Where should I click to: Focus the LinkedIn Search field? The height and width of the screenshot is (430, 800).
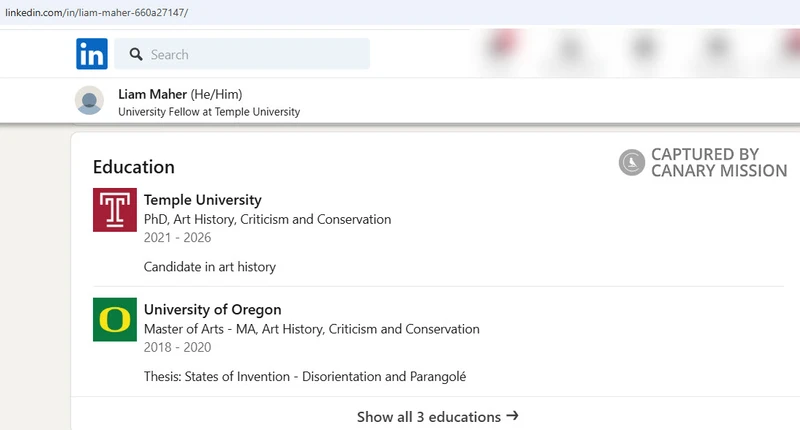[x=242, y=54]
